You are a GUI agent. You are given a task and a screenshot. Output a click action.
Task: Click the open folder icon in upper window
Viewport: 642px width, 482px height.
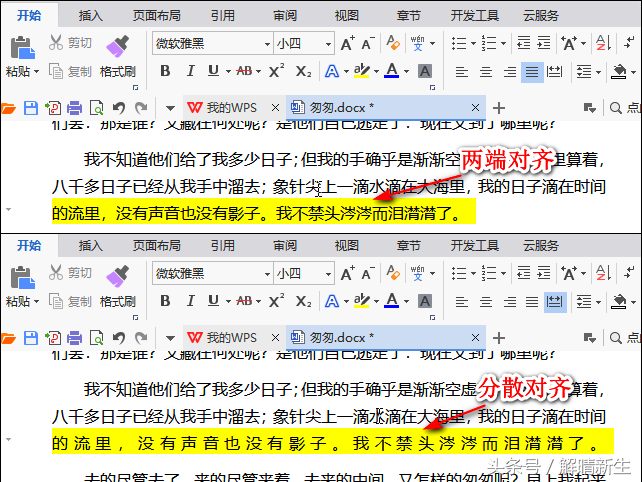coord(9,108)
